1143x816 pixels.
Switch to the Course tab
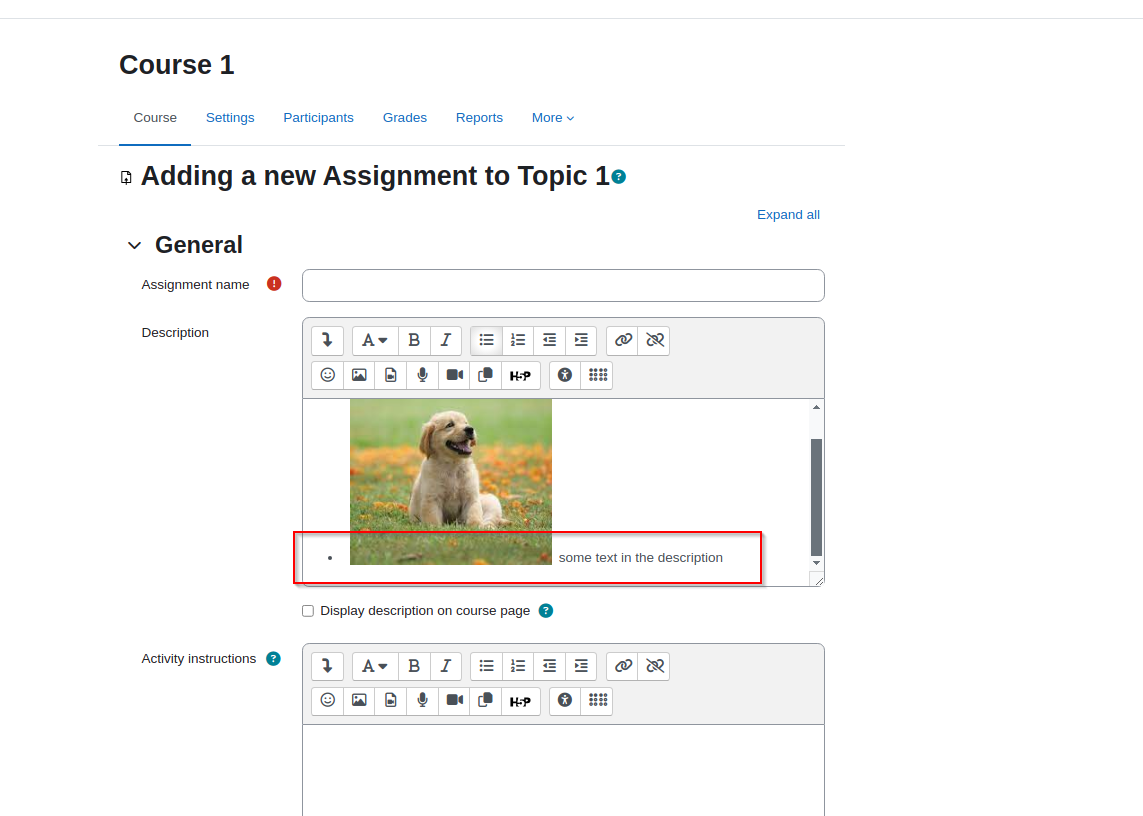(x=155, y=118)
